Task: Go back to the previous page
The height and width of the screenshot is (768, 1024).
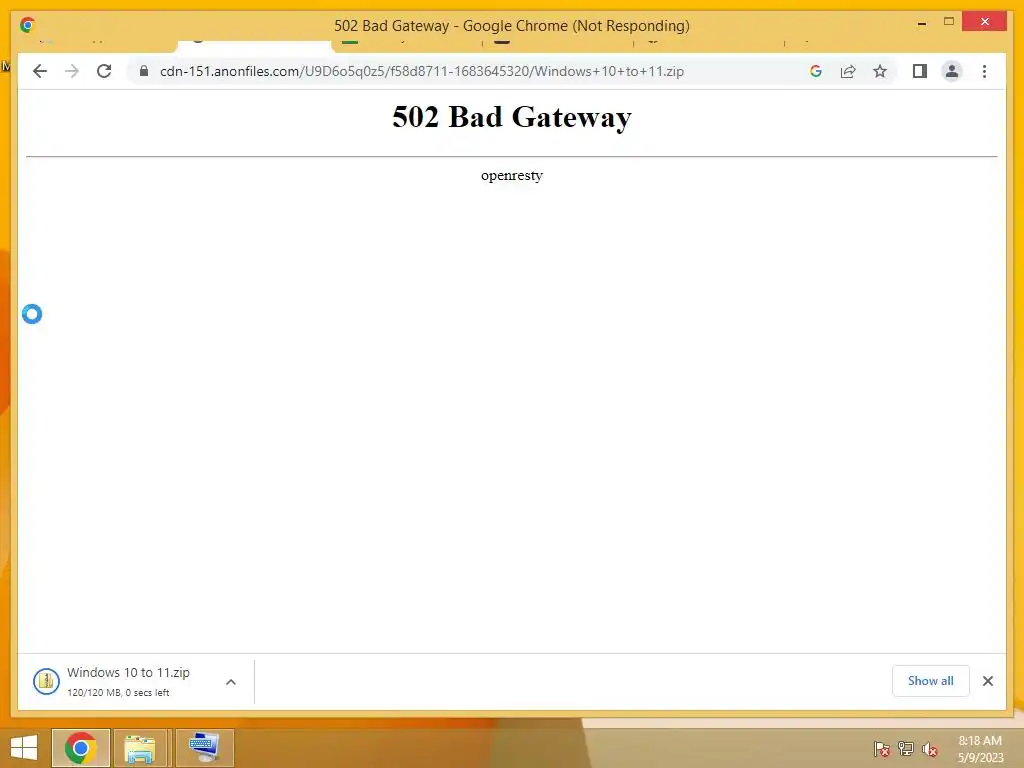Action: (x=40, y=71)
